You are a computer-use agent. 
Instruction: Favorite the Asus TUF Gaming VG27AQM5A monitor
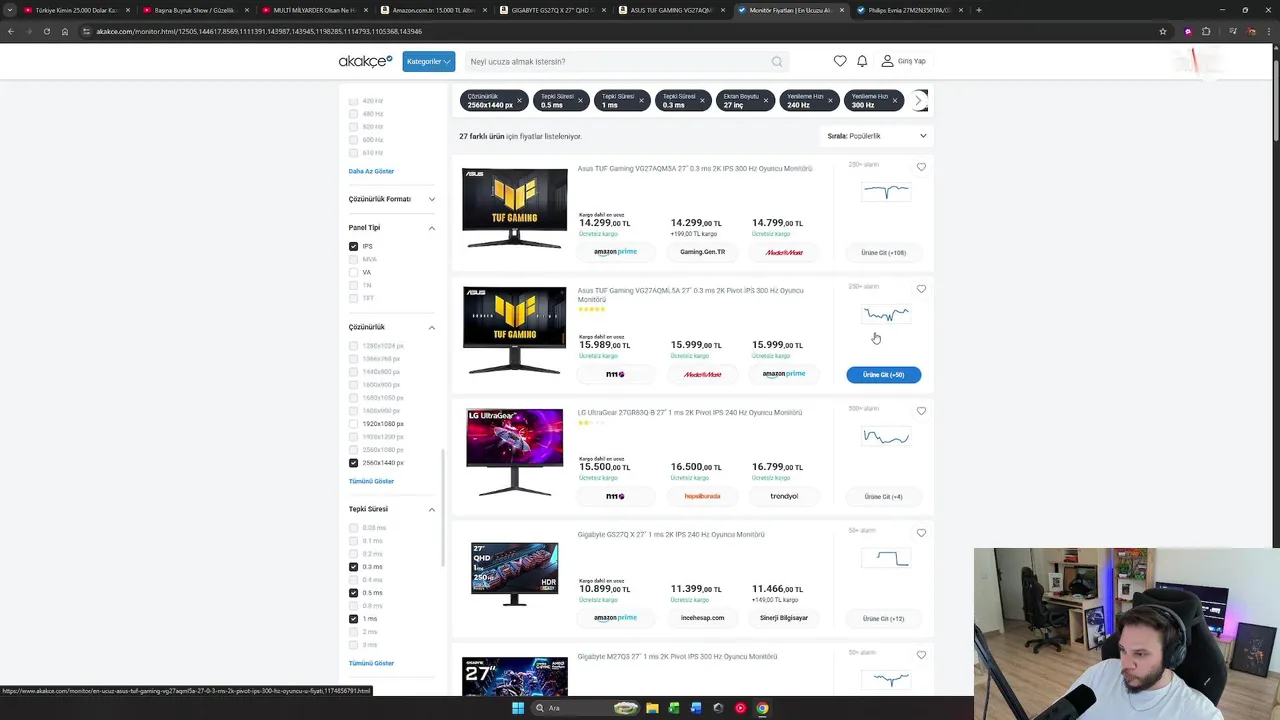[x=921, y=167]
